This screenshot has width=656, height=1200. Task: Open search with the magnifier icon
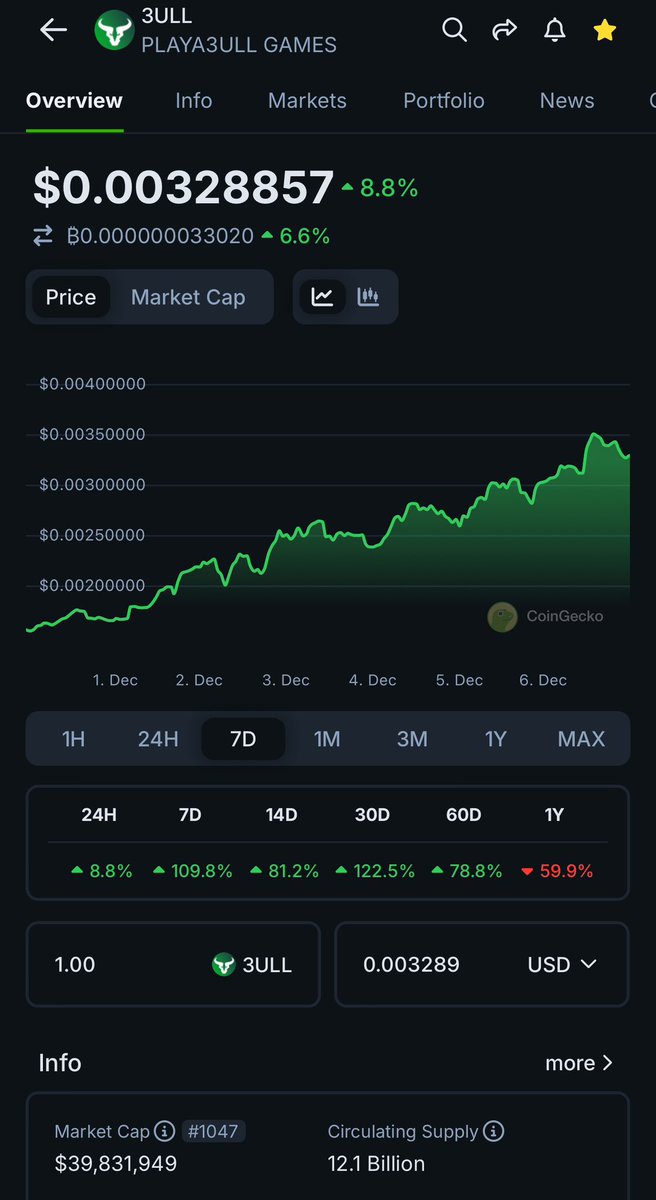[454, 30]
